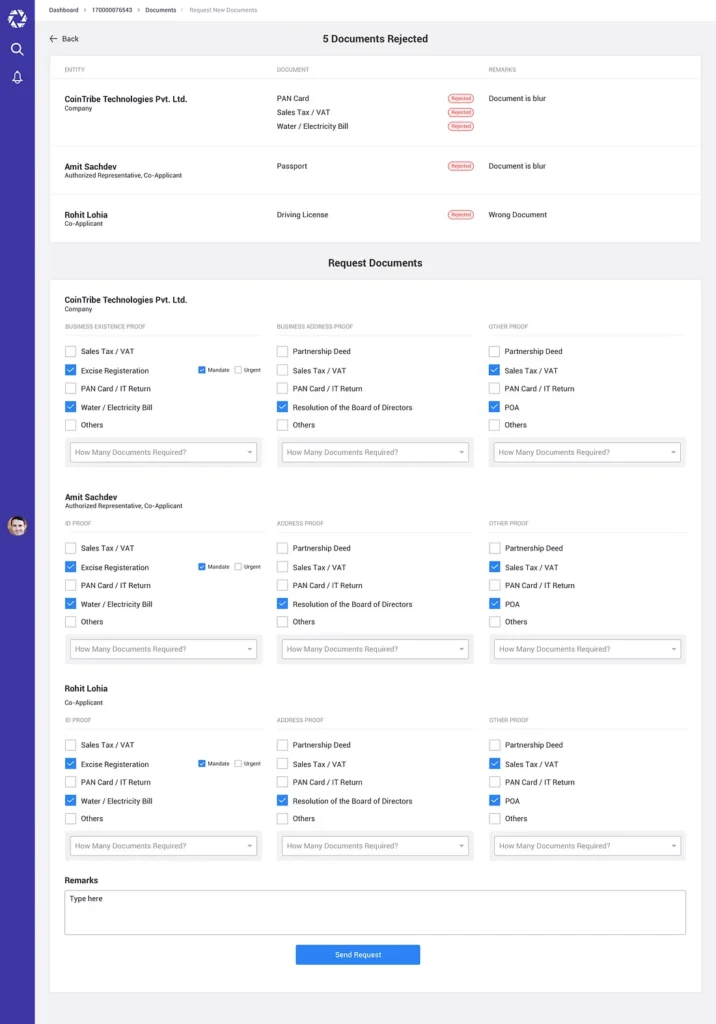Uncheck Mandate in Rohit Lohia's ID Proof
This screenshot has height=1024, width=716.
click(x=202, y=764)
